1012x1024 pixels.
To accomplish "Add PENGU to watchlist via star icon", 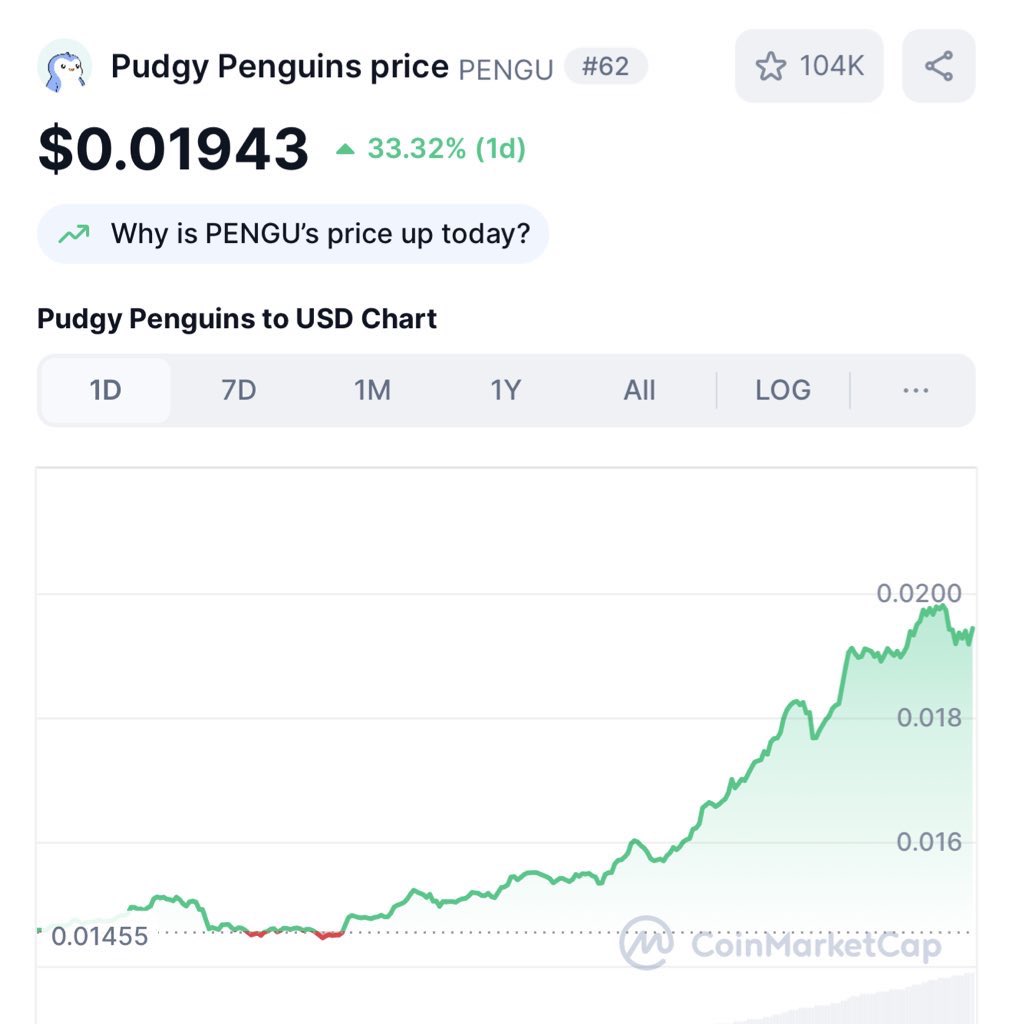I will (x=770, y=66).
